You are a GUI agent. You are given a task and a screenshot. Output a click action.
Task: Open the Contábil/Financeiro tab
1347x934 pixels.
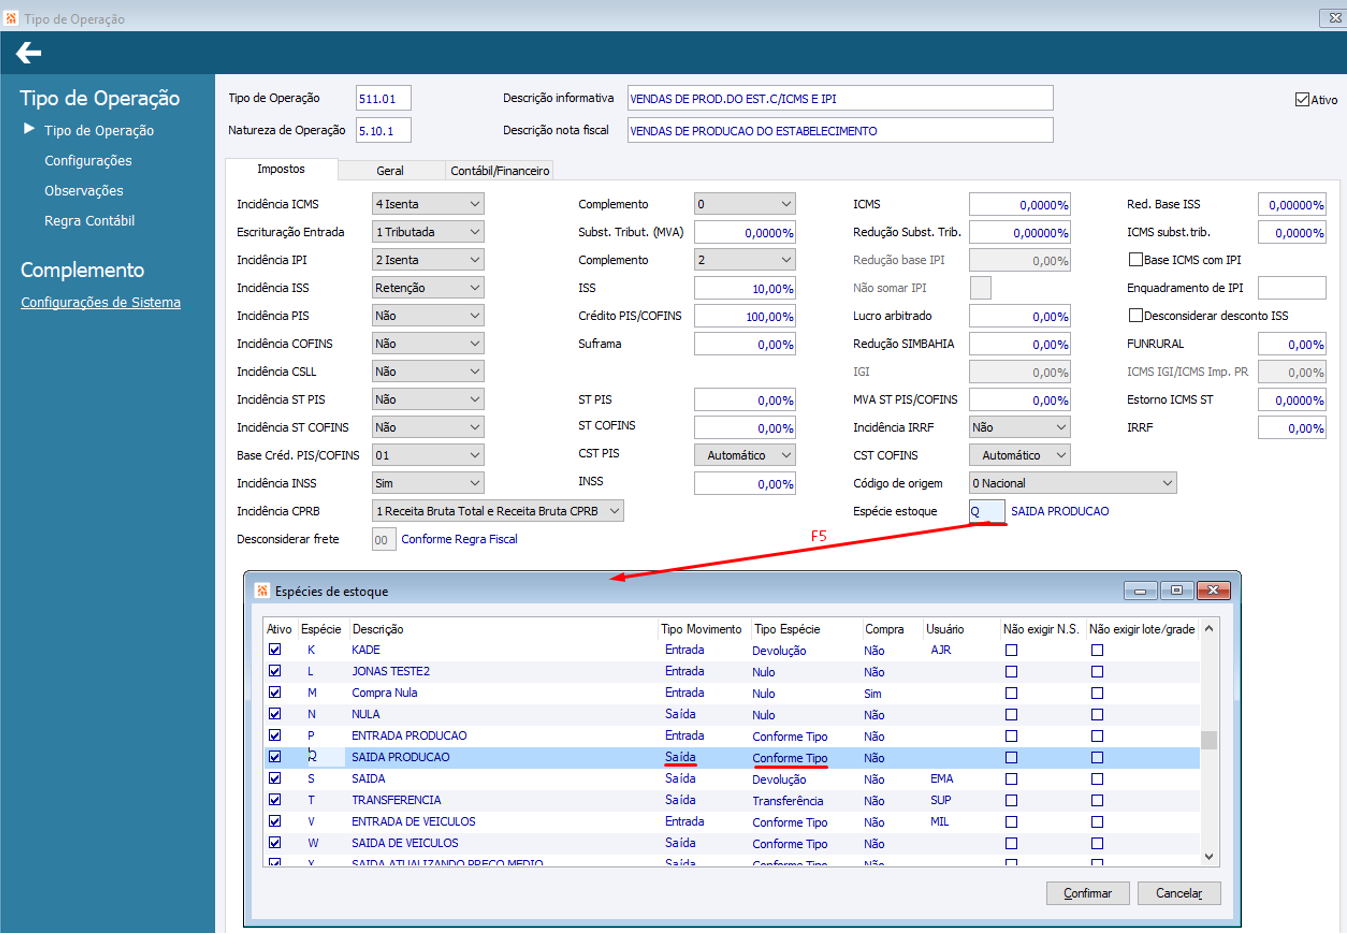[499, 171]
